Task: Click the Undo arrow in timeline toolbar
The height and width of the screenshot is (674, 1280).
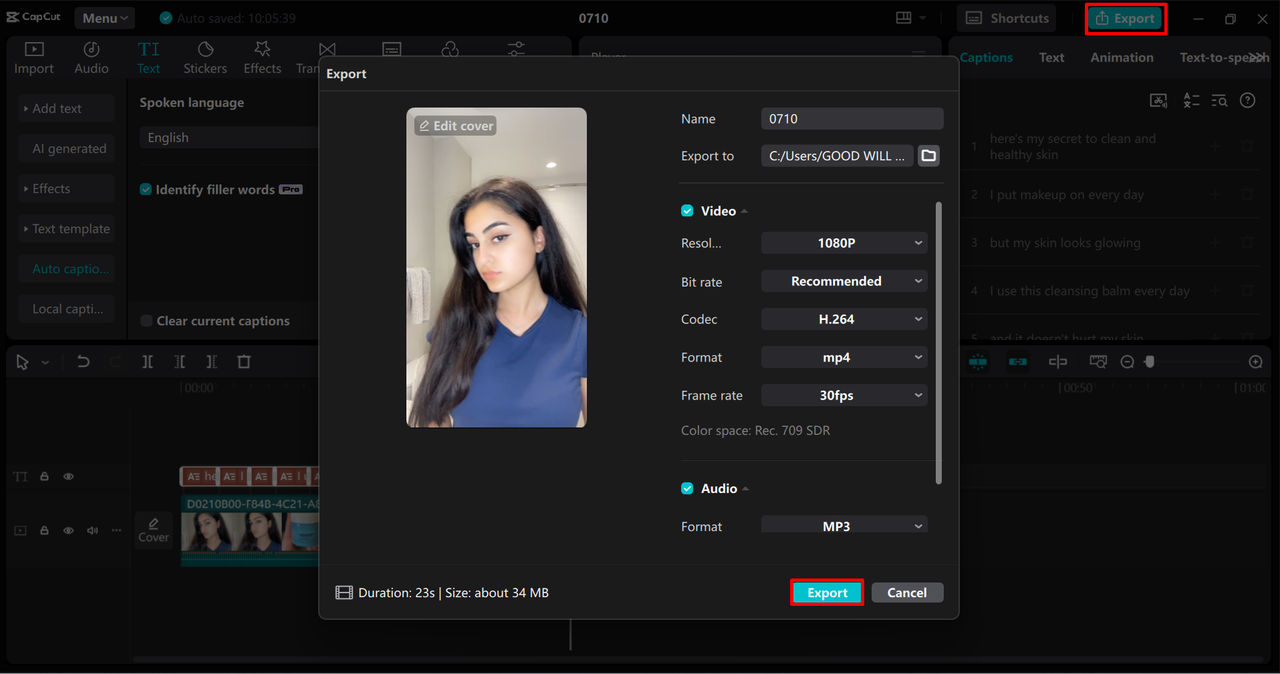Action: tap(83, 362)
